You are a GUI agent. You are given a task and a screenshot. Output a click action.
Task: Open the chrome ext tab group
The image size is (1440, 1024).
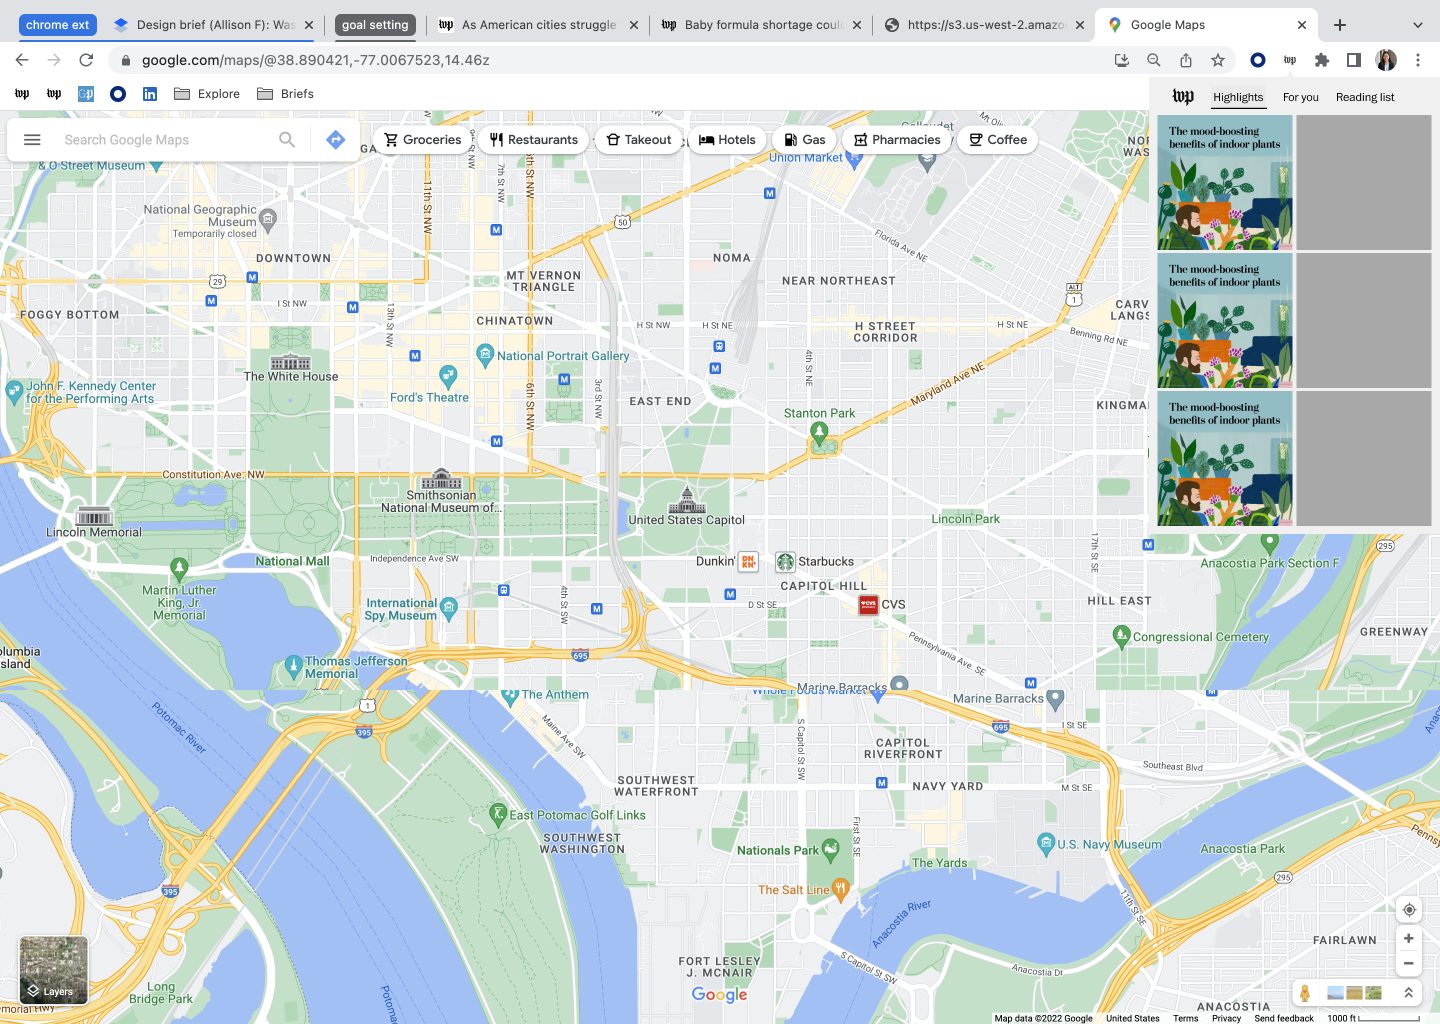58,25
